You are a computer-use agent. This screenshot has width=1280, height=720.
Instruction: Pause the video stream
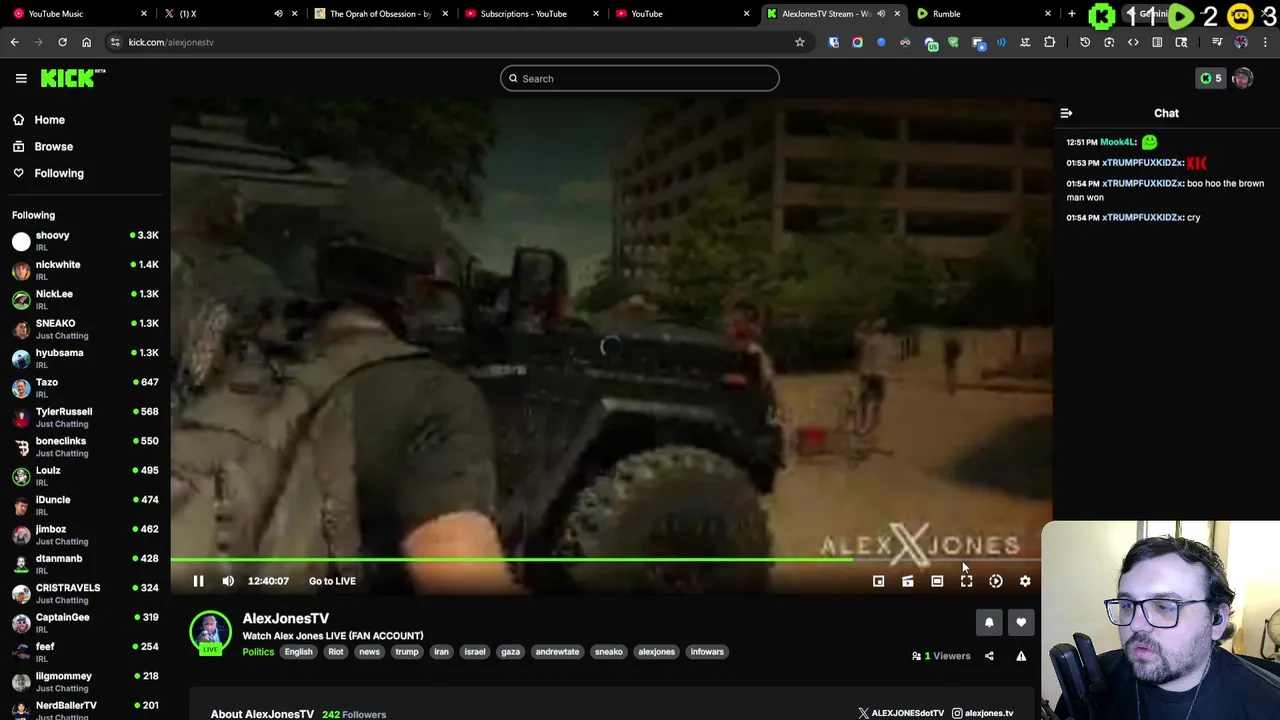click(x=198, y=581)
